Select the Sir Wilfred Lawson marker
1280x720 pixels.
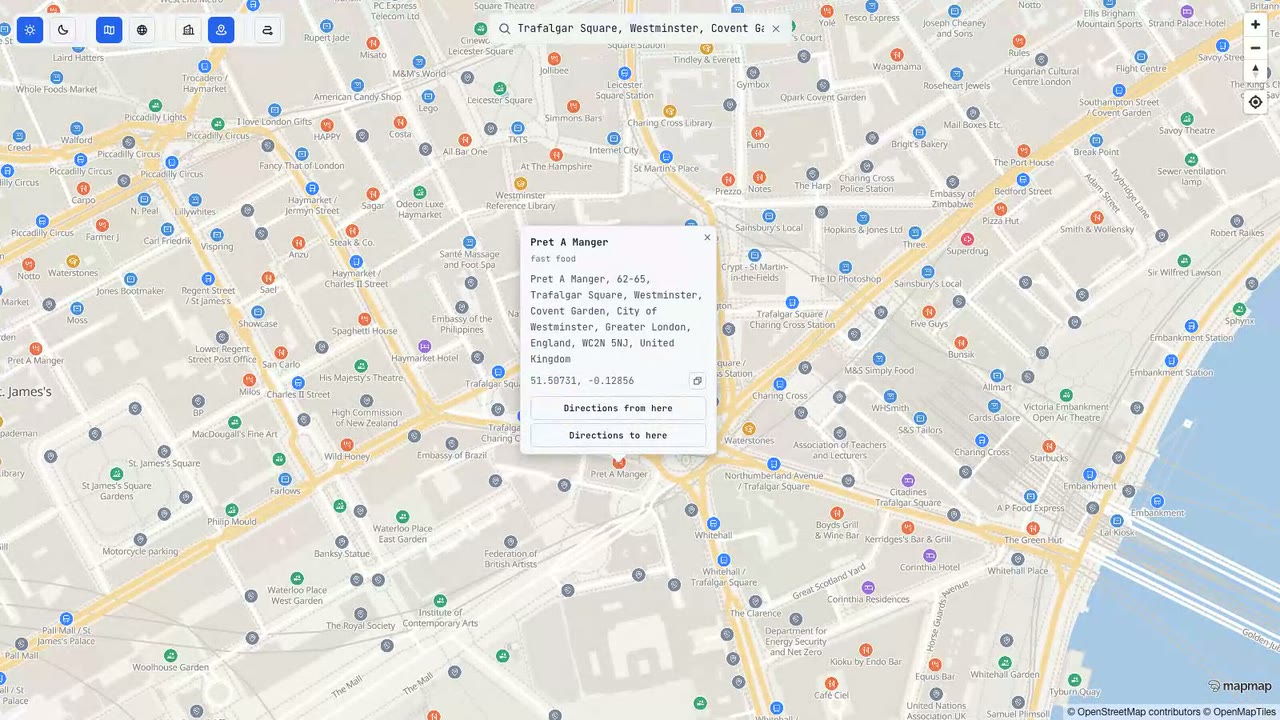point(1184,260)
